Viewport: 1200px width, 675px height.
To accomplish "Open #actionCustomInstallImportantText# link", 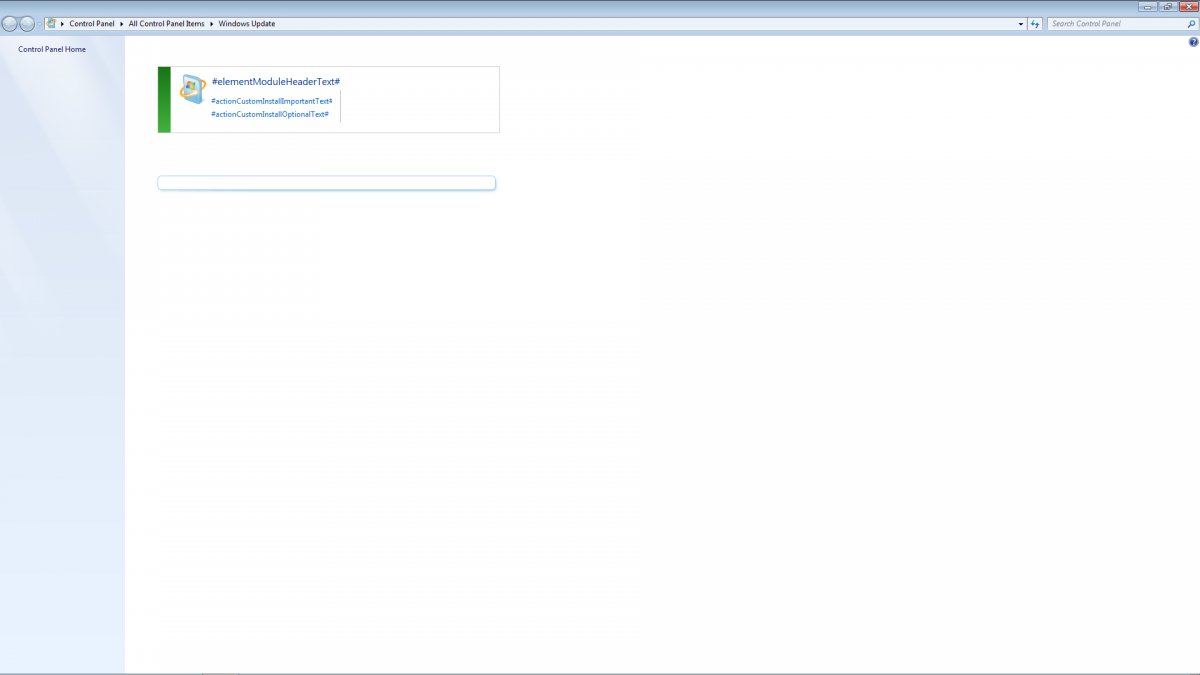I will [271, 101].
